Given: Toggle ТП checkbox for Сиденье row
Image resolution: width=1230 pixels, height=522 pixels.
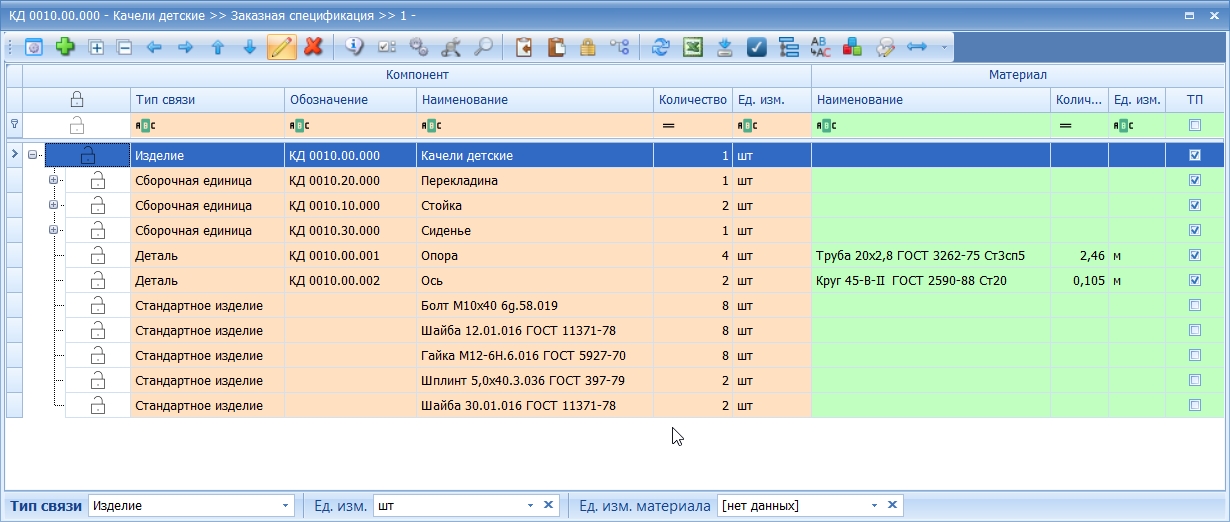Looking at the screenshot, I should (x=1194, y=230).
